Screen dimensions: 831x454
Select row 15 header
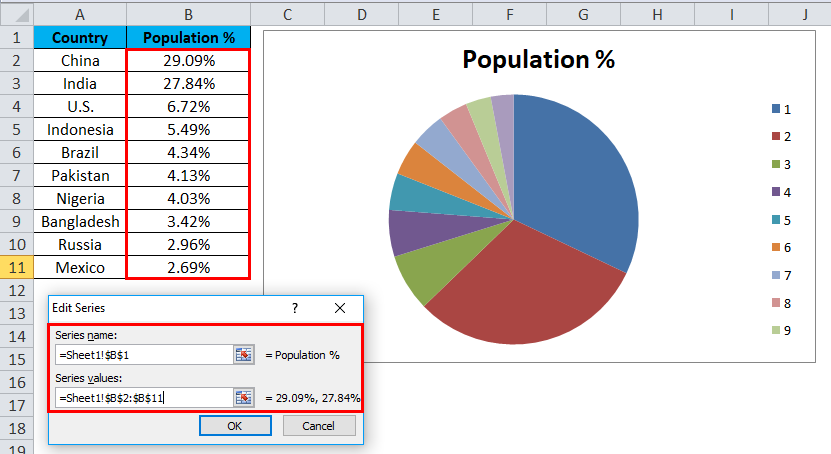(17, 359)
